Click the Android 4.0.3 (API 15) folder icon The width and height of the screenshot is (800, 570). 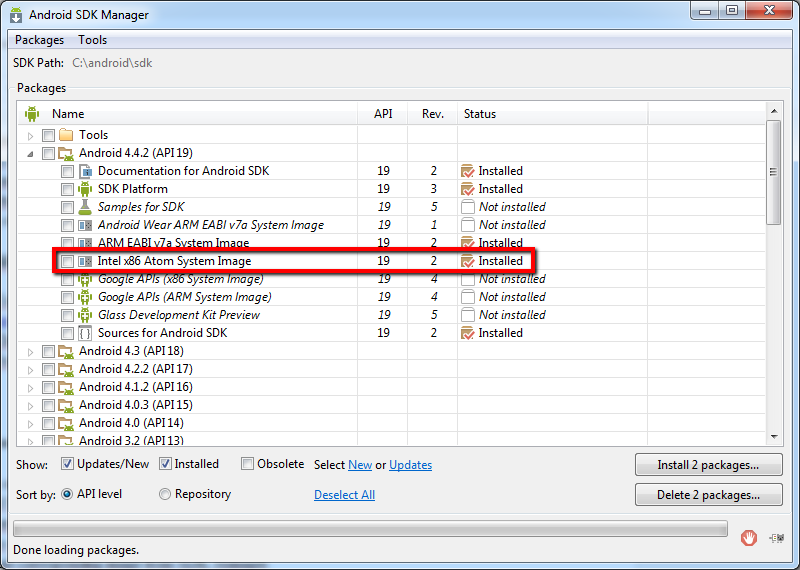click(x=66, y=405)
